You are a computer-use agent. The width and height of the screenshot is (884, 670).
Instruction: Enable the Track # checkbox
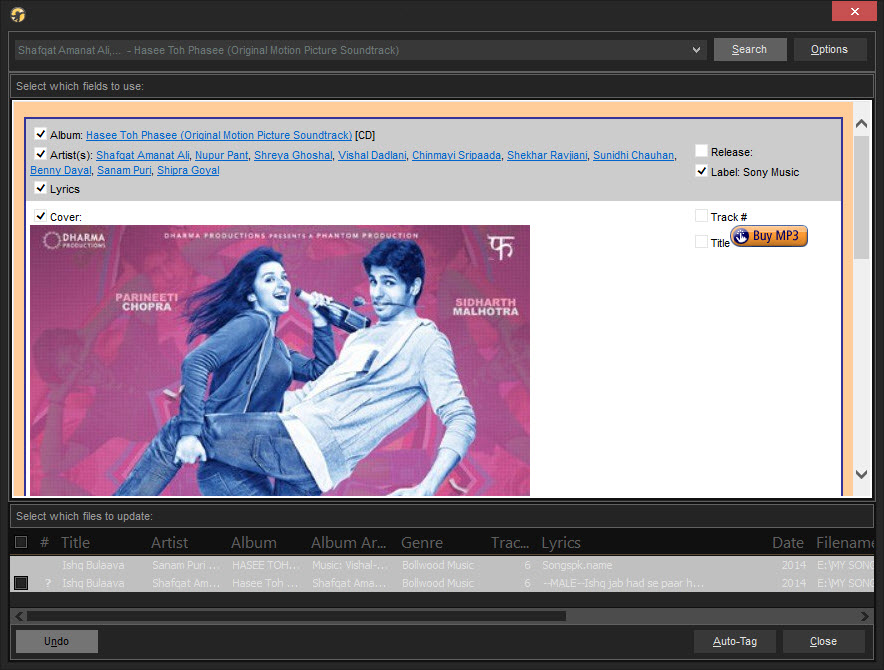701,216
